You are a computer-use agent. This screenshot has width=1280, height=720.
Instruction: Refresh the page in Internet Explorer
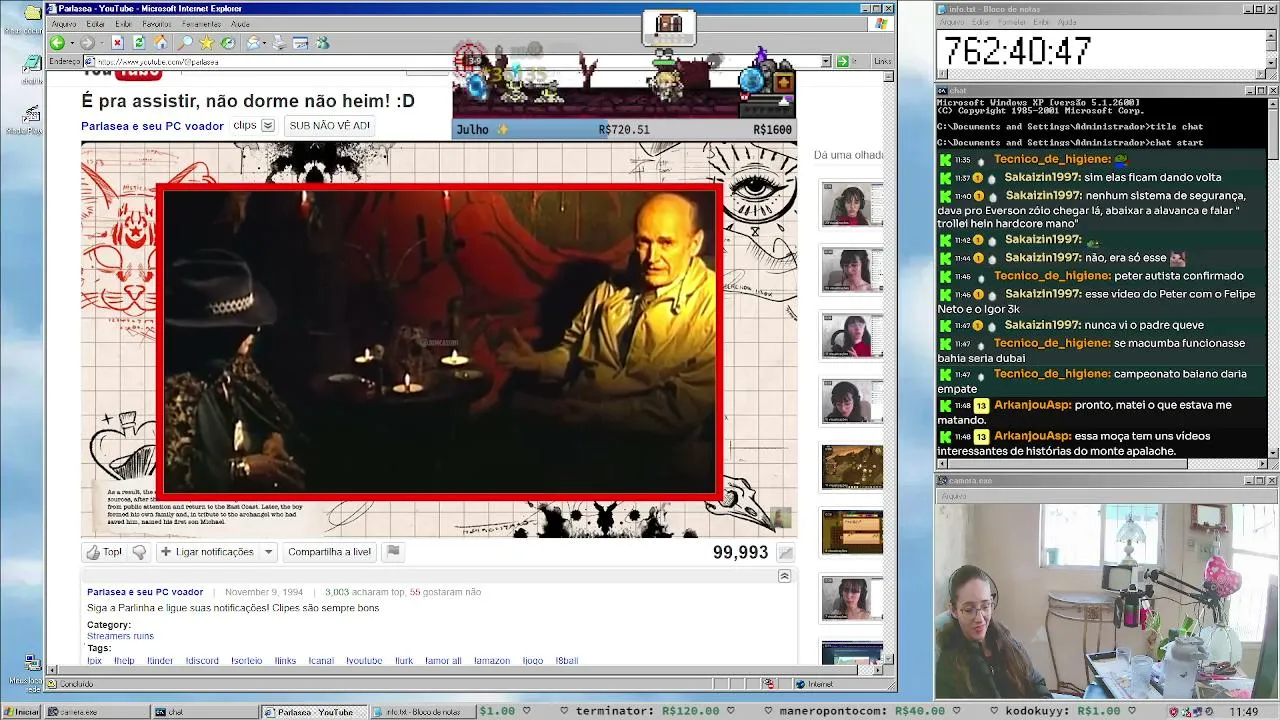coord(139,43)
